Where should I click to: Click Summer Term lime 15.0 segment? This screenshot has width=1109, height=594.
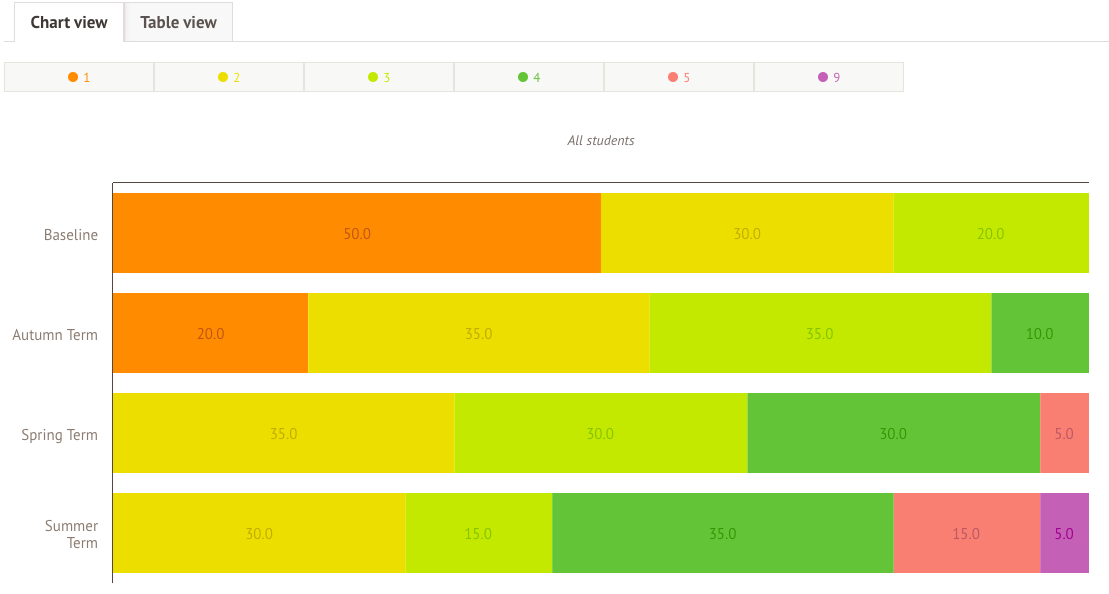478,533
